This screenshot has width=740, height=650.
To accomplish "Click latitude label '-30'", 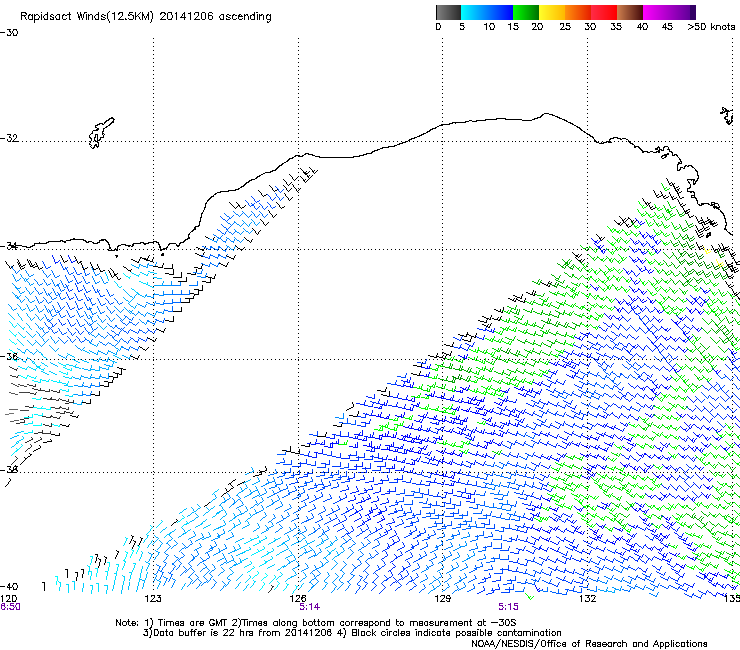I will click(9, 33).
